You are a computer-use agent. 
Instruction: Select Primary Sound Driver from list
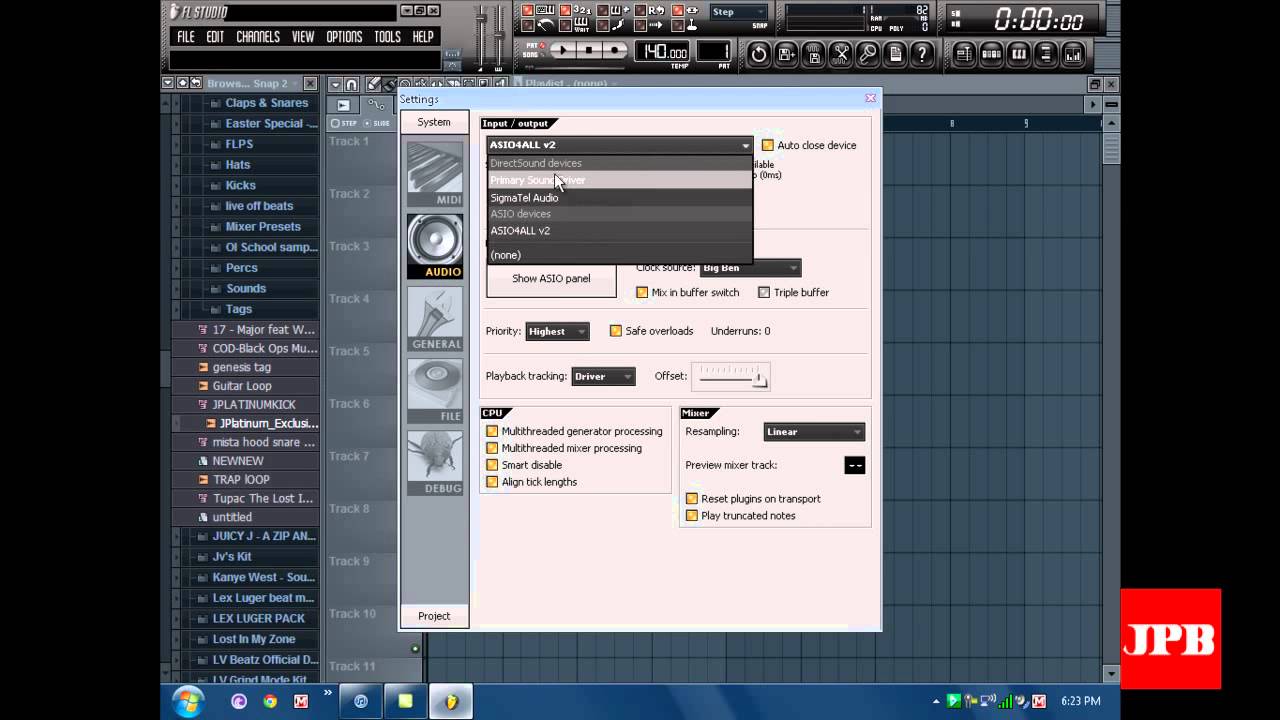620,180
